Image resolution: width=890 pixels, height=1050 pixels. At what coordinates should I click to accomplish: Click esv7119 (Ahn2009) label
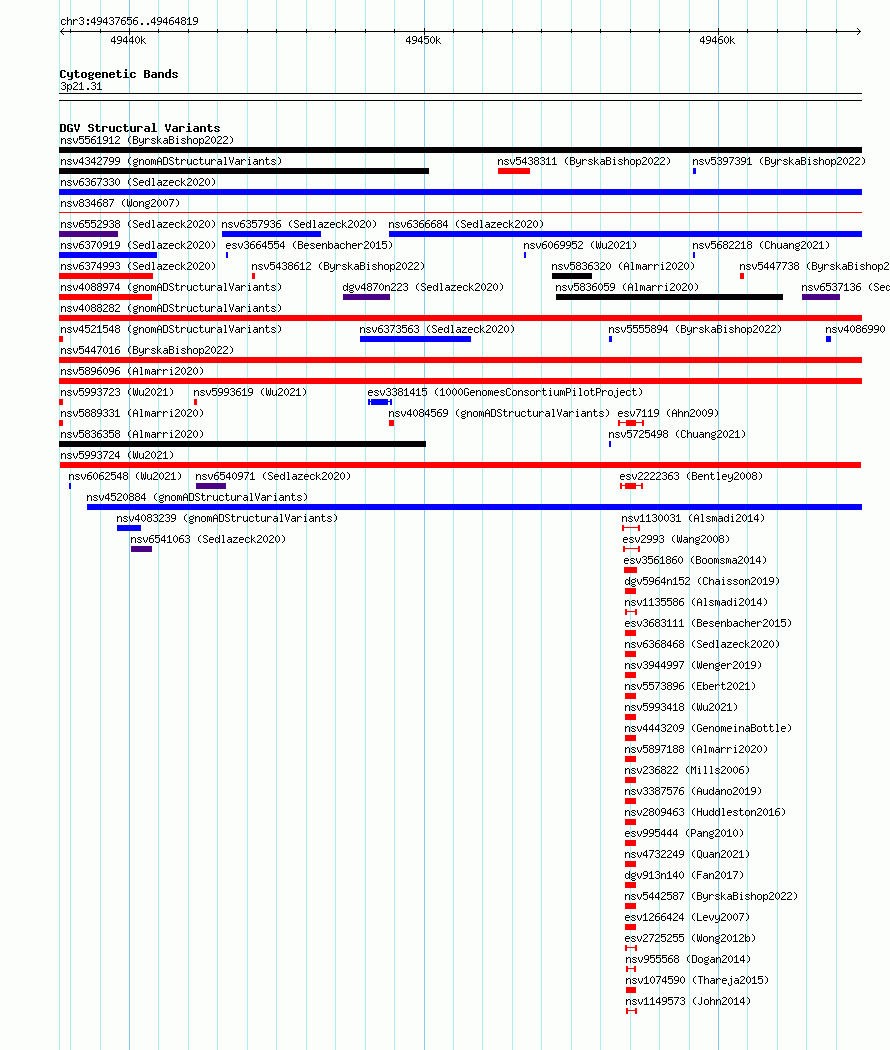pos(668,413)
